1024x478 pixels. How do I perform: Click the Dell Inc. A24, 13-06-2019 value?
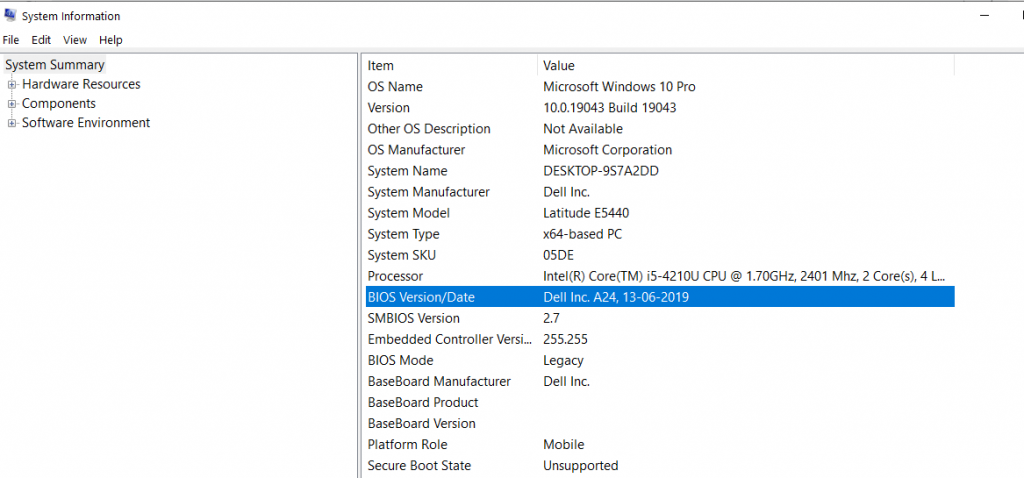(x=616, y=297)
